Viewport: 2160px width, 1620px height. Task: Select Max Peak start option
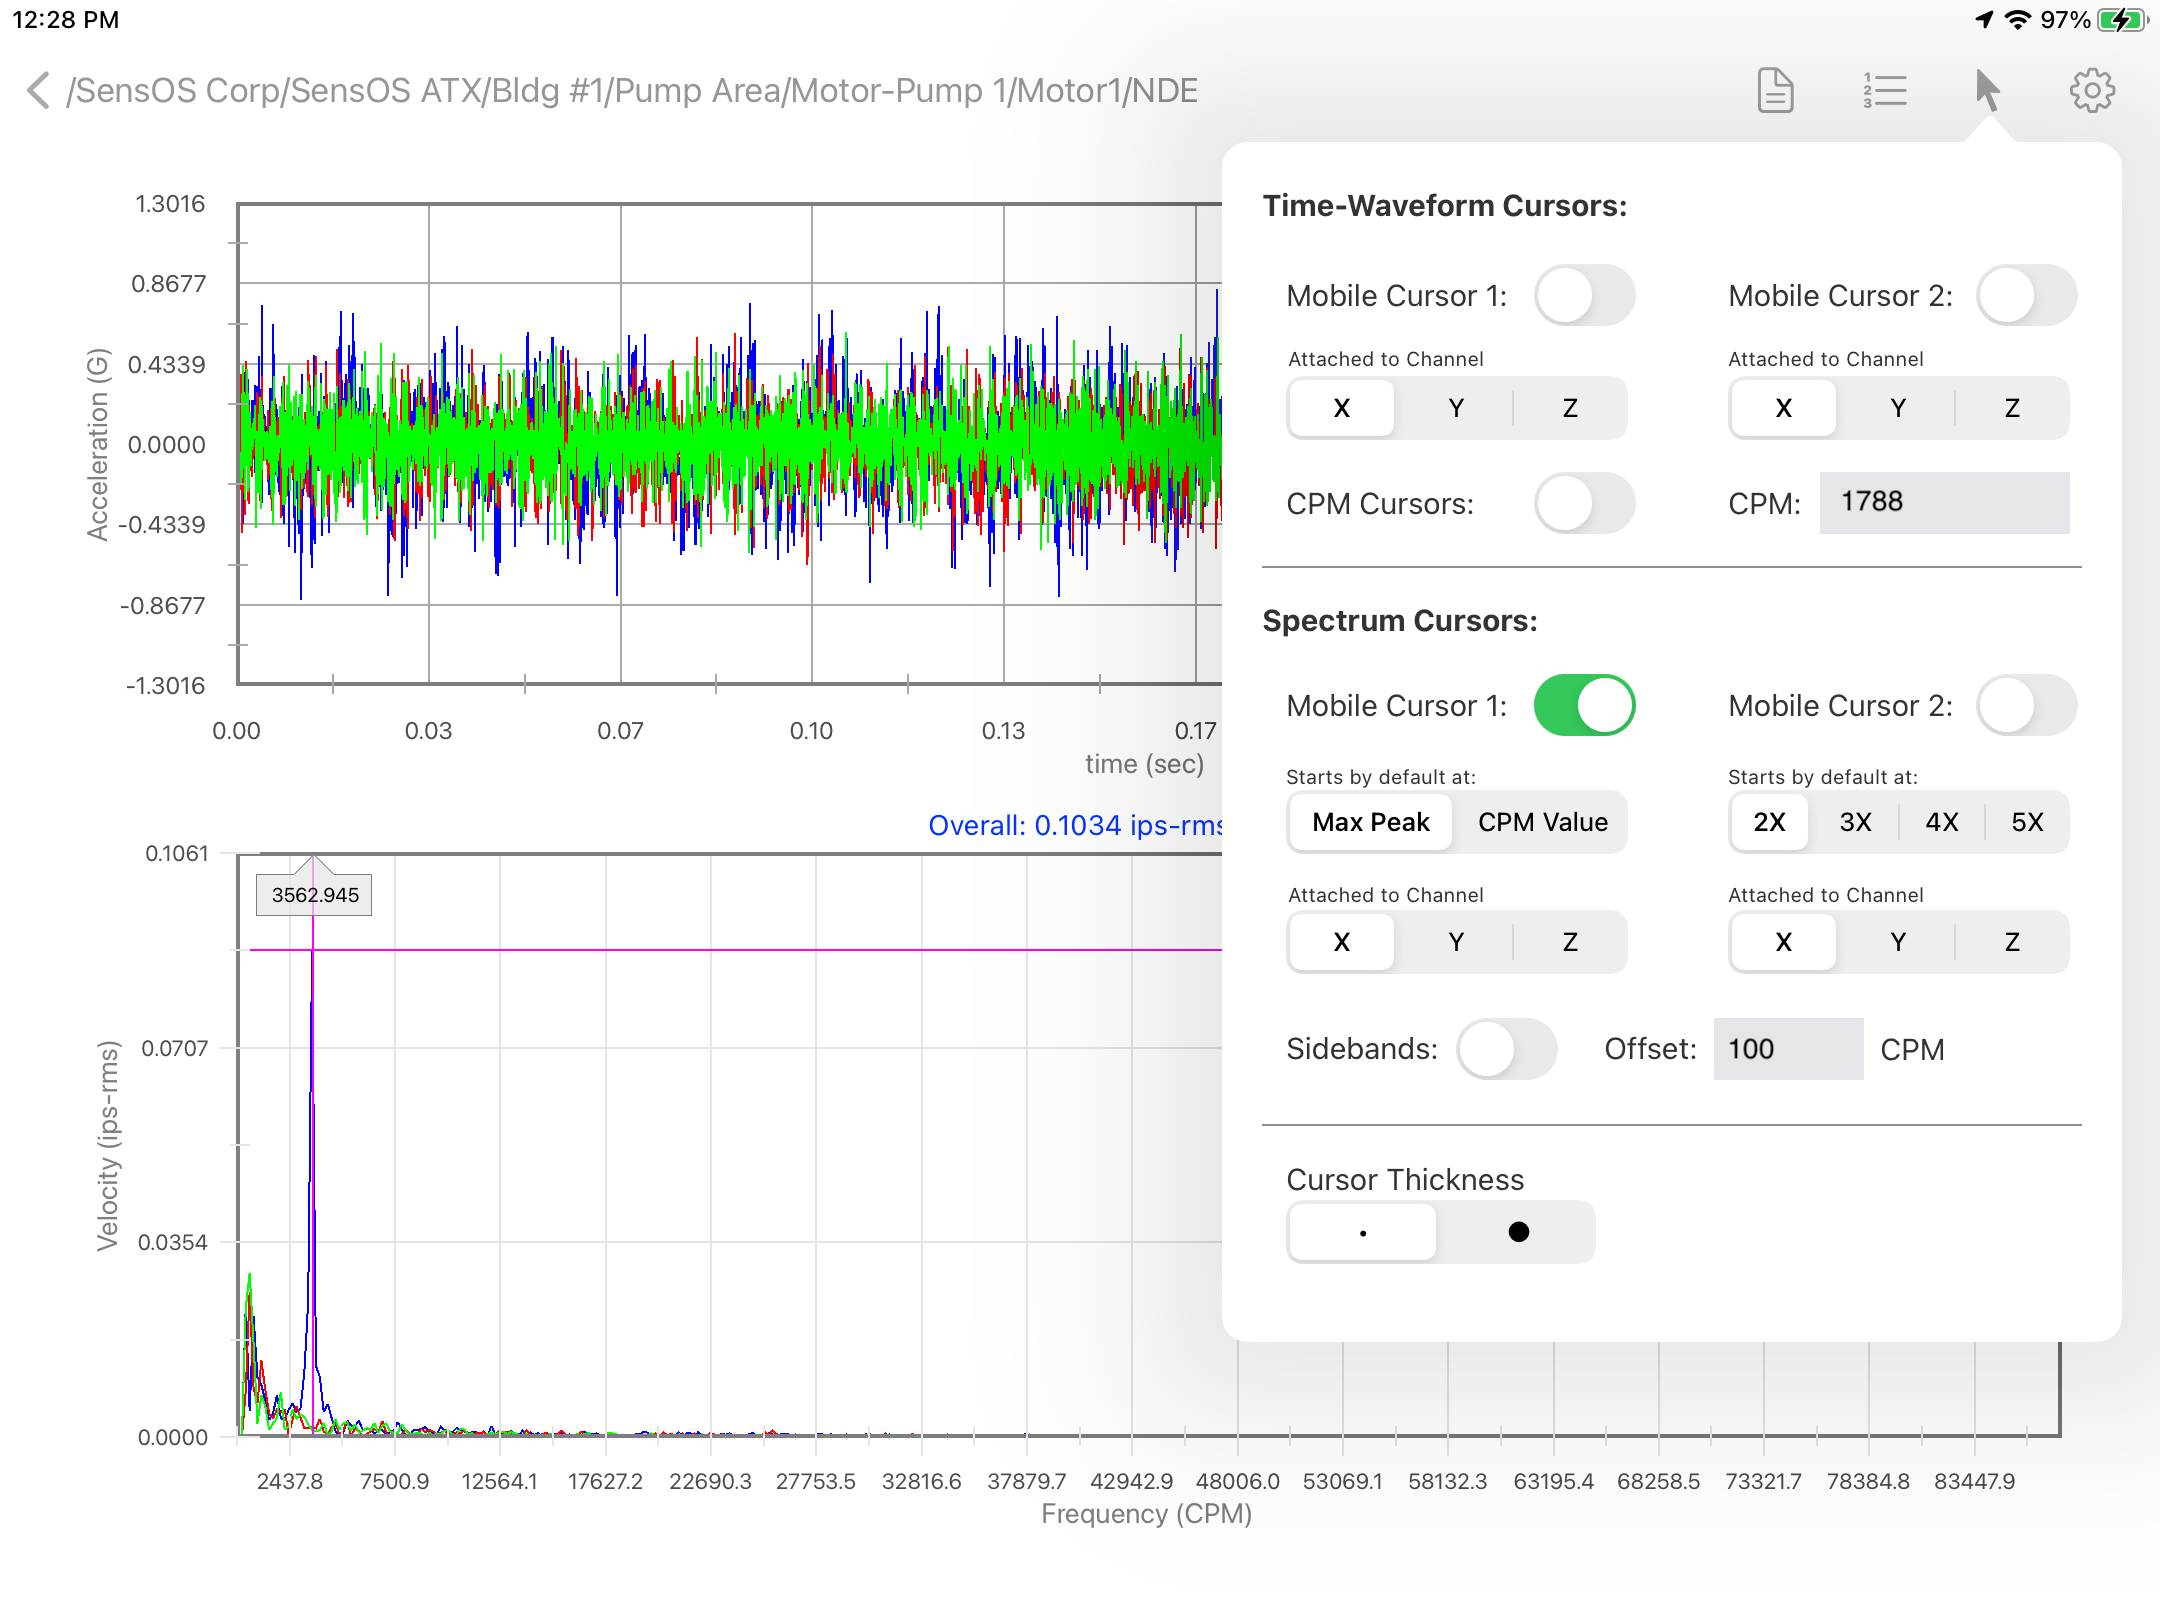click(1370, 822)
